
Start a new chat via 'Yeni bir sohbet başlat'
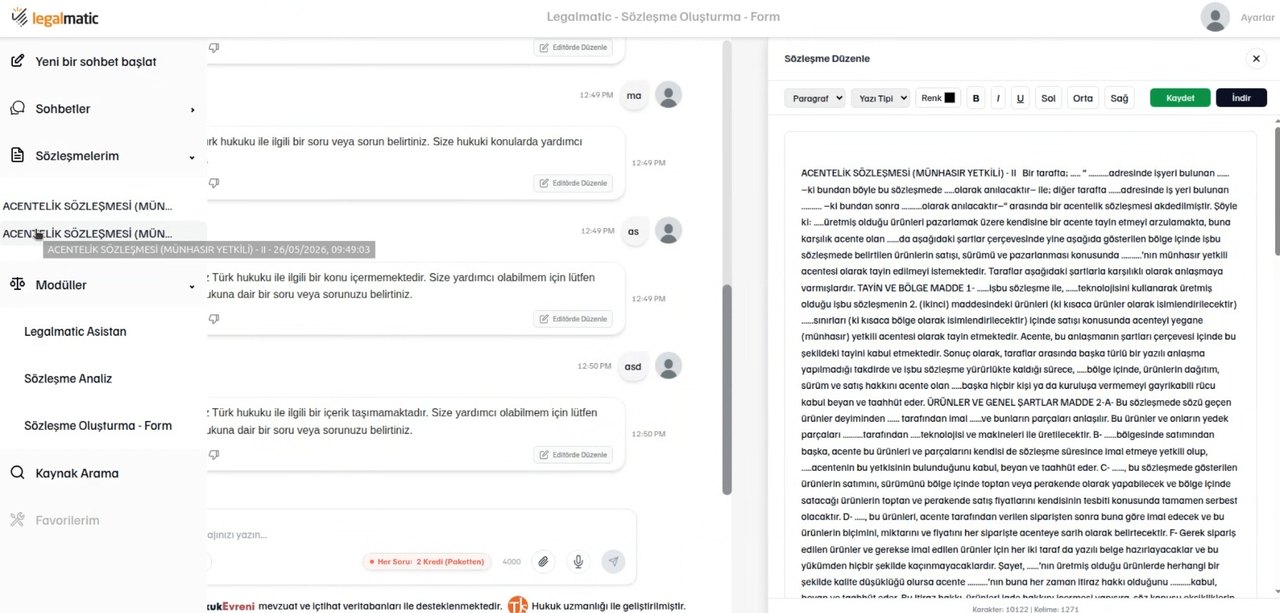point(96,62)
